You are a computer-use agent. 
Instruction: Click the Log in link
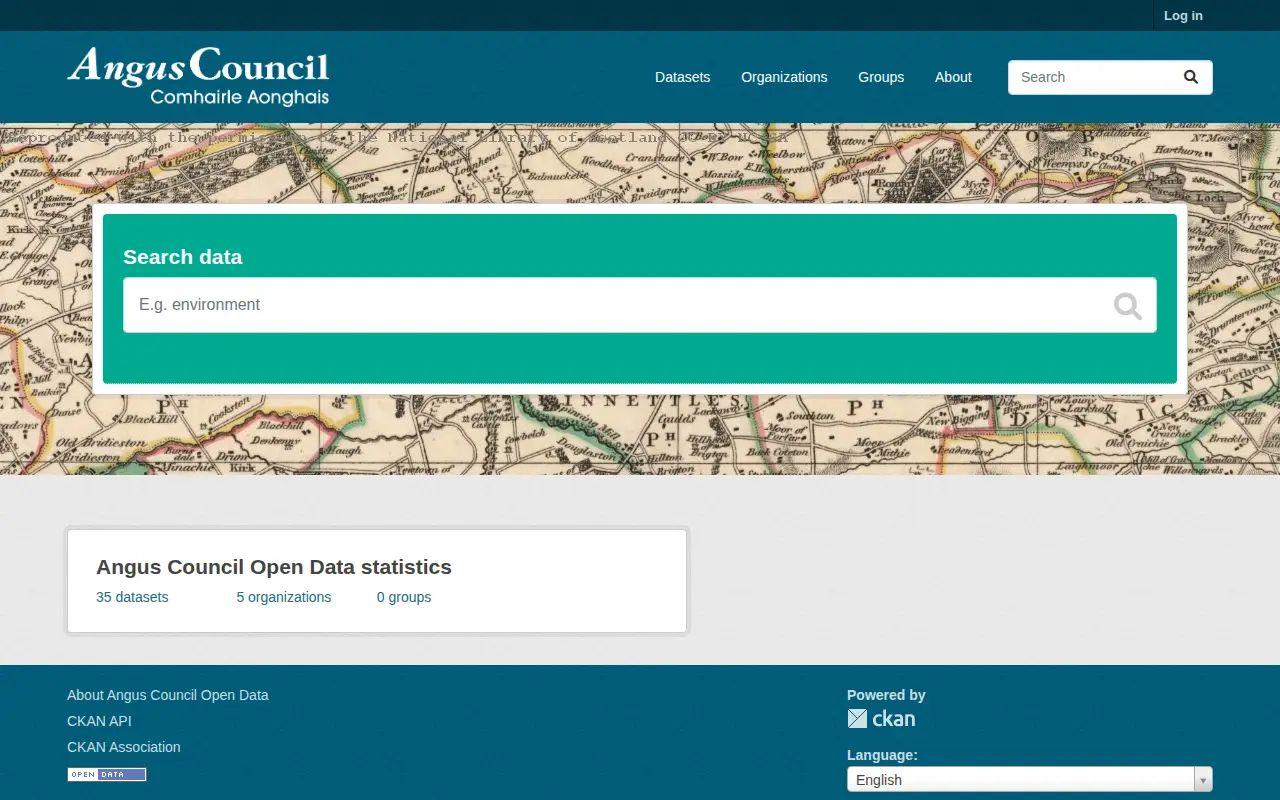pos(1183,15)
